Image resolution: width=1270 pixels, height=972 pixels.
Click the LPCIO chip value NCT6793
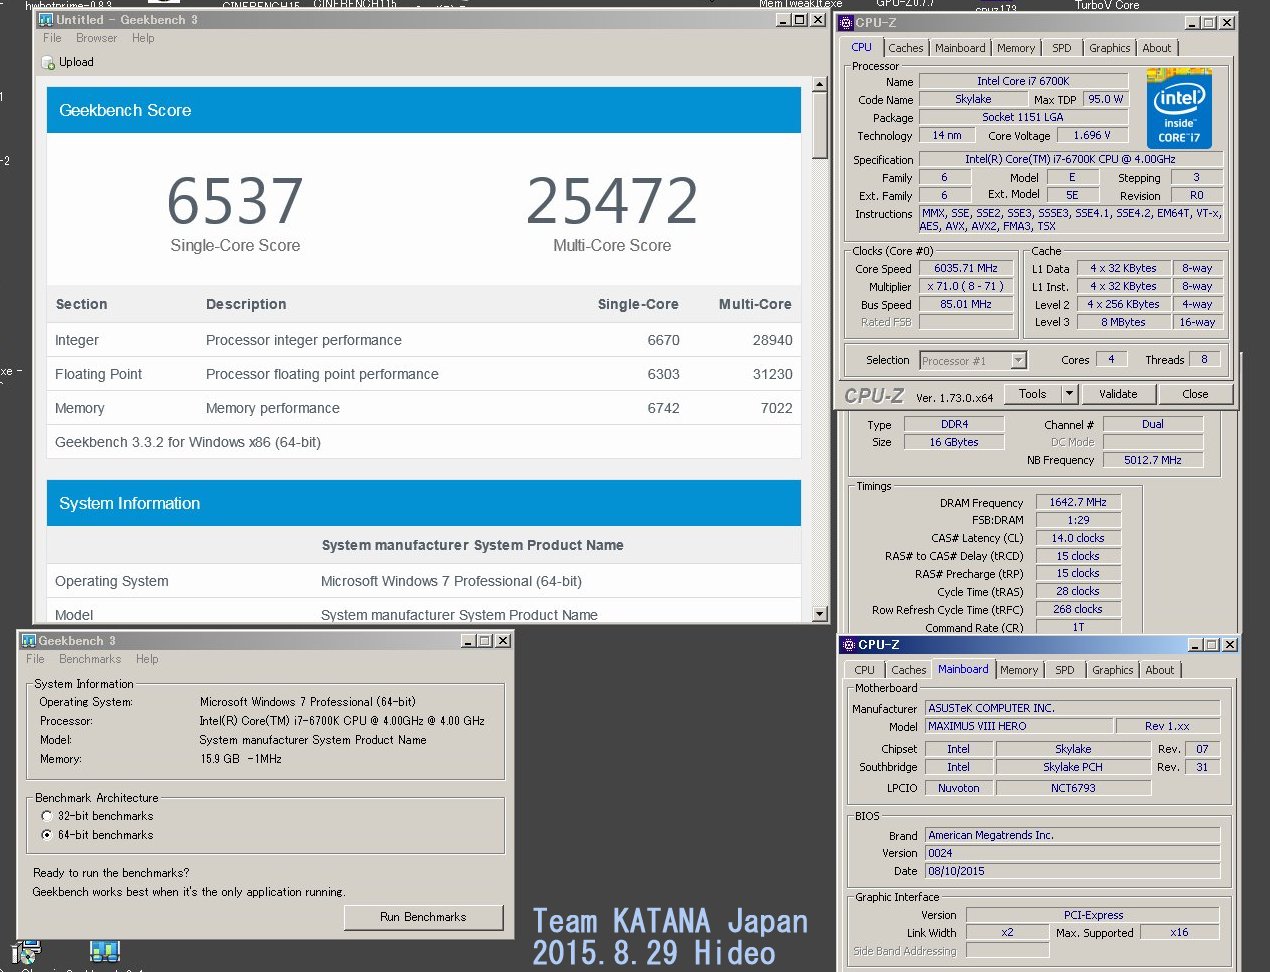(x=1073, y=788)
